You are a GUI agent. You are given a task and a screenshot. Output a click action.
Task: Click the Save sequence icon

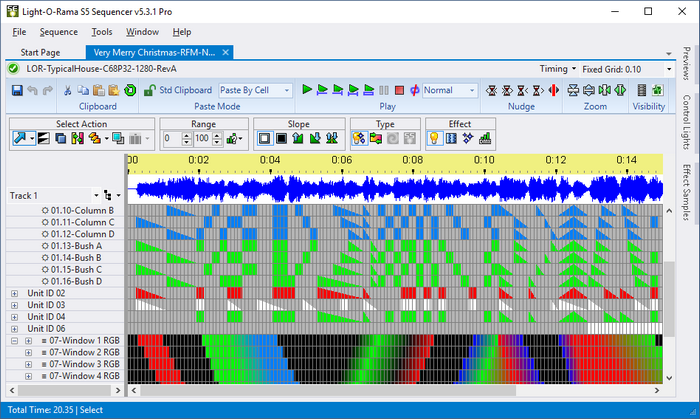coord(17,90)
